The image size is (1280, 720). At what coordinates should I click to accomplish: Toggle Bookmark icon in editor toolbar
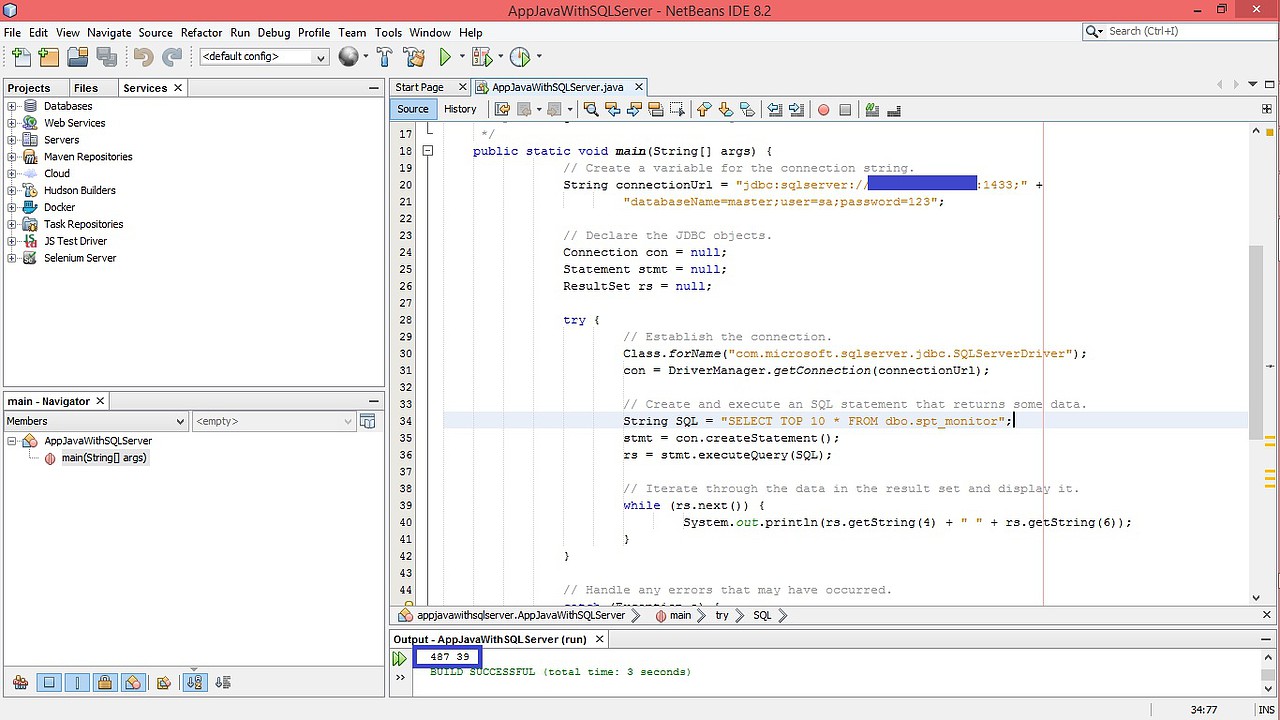point(747,109)
